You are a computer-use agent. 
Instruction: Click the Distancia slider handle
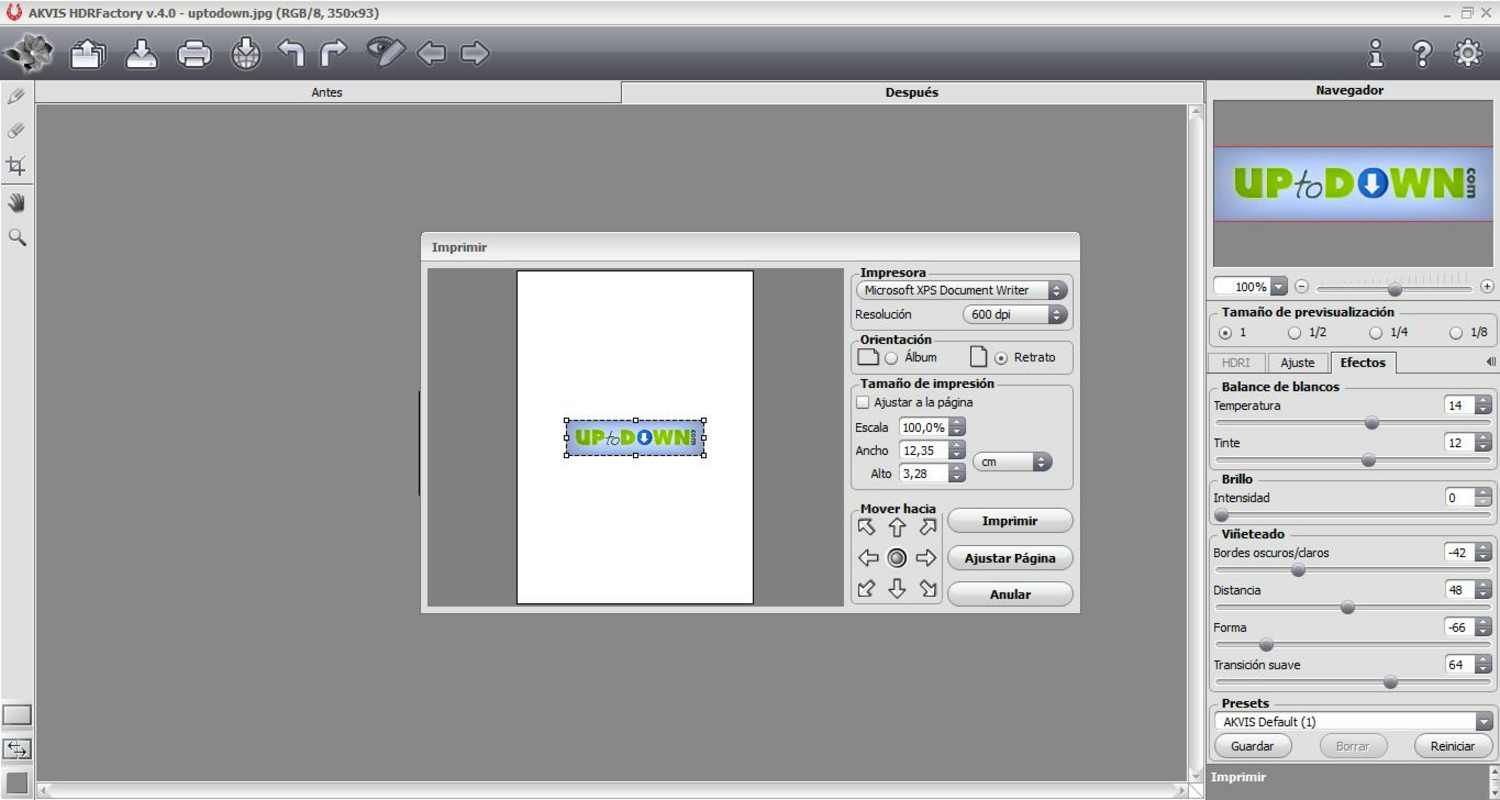pyautogui.click(x=1347, y=607)
